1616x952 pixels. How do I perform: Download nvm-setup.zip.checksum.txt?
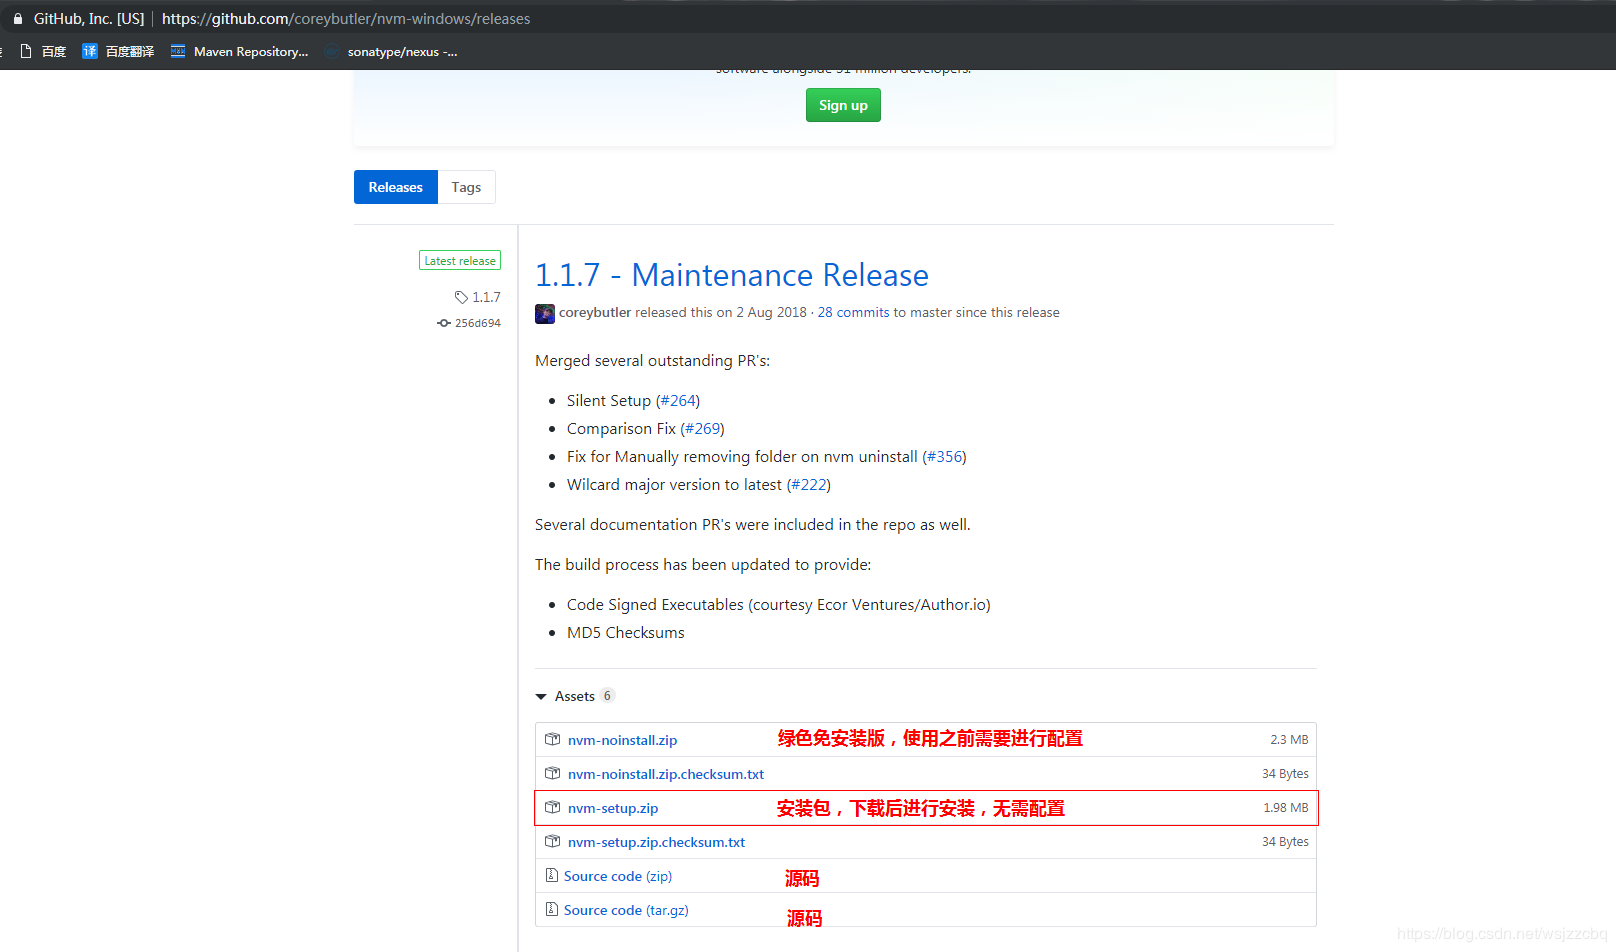click(x=656, y=841)
